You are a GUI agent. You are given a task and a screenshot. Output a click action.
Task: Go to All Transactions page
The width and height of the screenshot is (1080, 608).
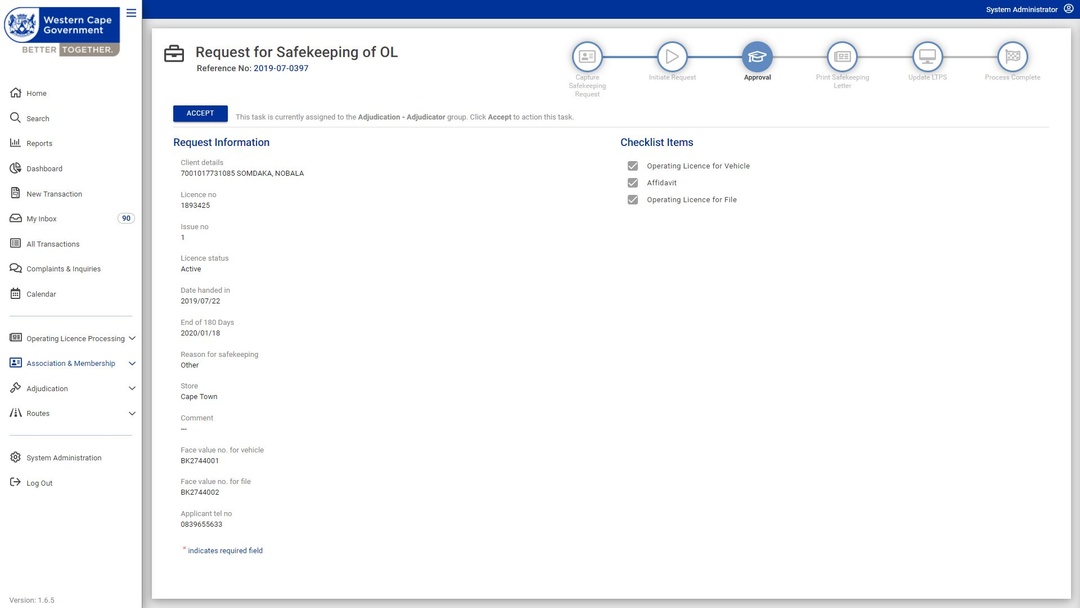point(52,244)
